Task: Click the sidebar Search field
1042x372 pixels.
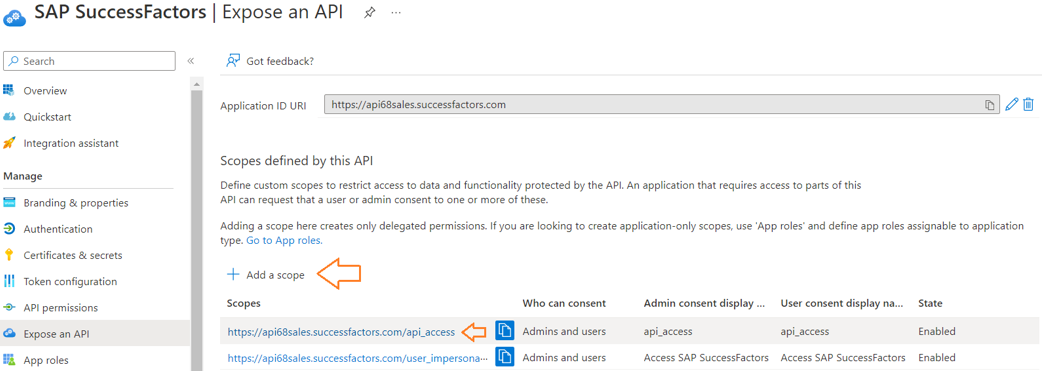Action: tap(89, 61)
